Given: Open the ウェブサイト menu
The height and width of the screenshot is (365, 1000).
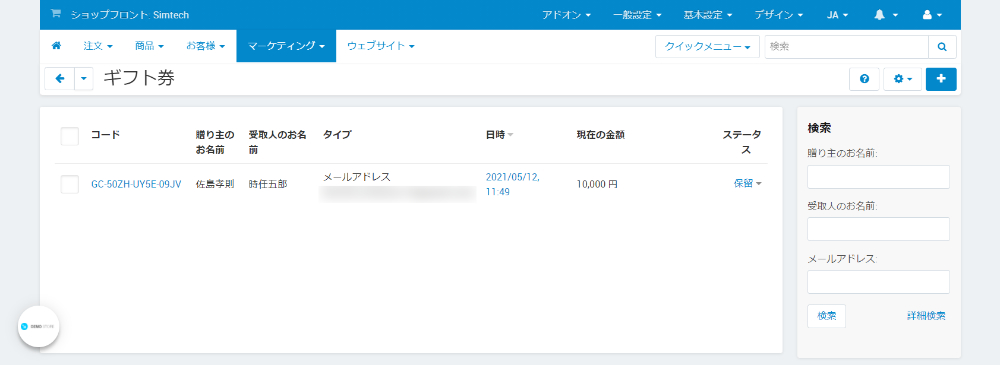Looking at the screenshot, I should point(381,46).
